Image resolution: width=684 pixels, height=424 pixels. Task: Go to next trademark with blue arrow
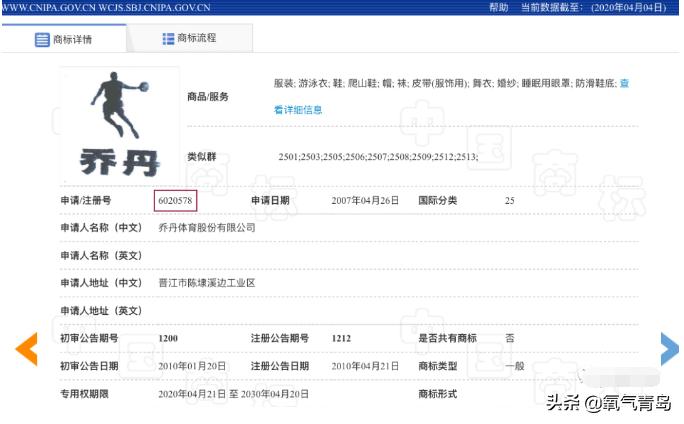(x=670, y=349)
